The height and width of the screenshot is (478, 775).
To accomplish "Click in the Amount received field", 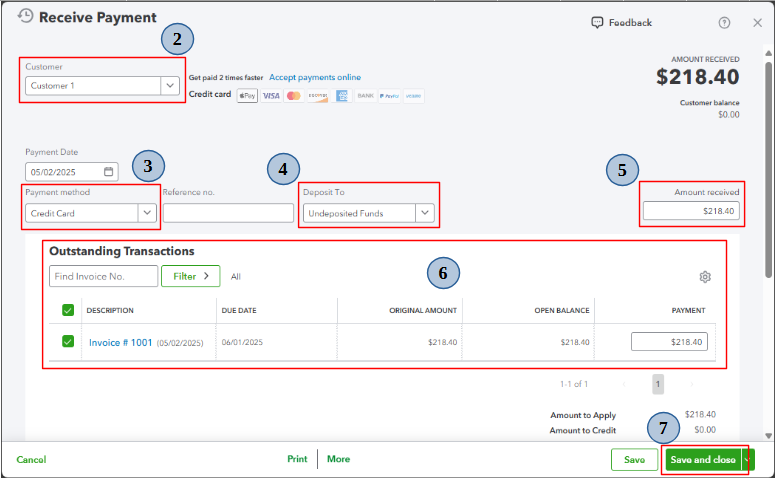I will coord(691,211).
